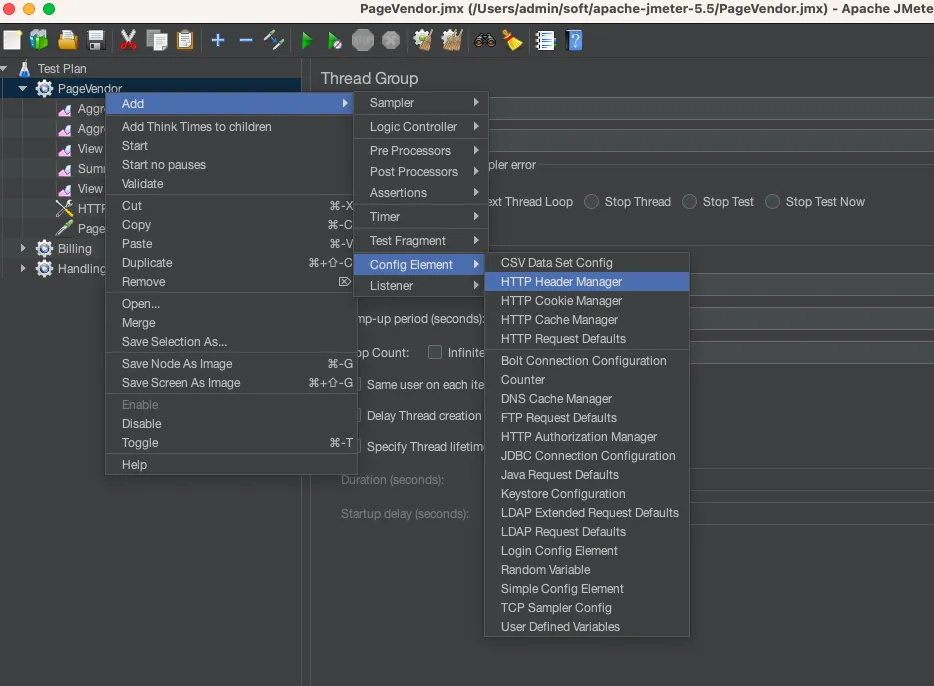934x686 pixels.
Task: Click the Start no pauses icon
Action: (335, 40)
